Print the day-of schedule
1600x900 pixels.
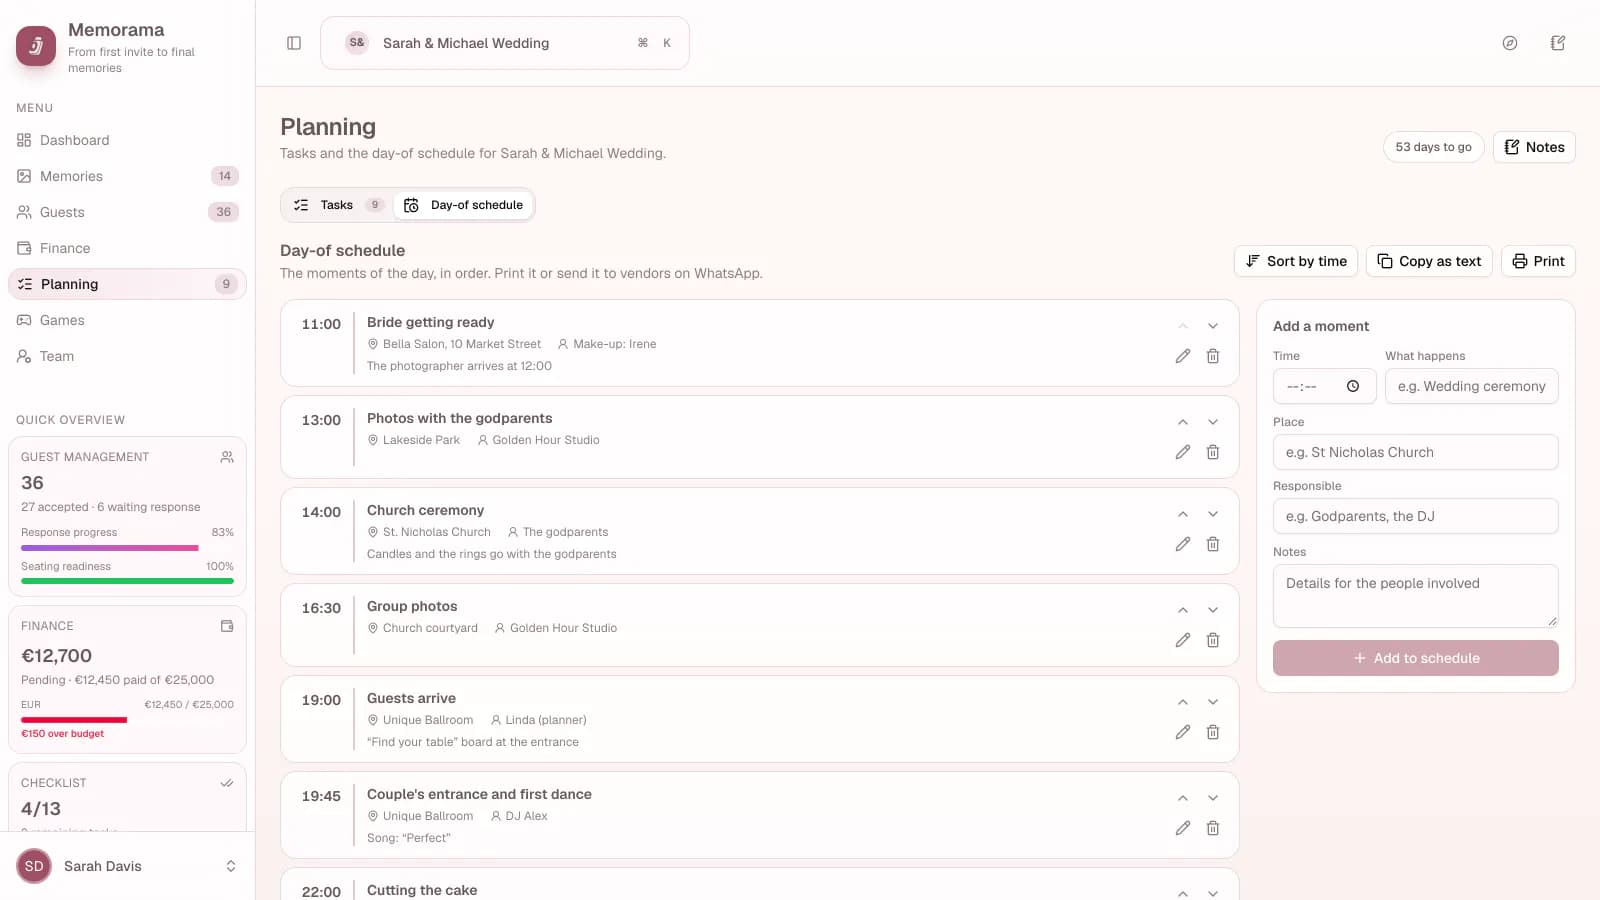(x=1538, y=261)
